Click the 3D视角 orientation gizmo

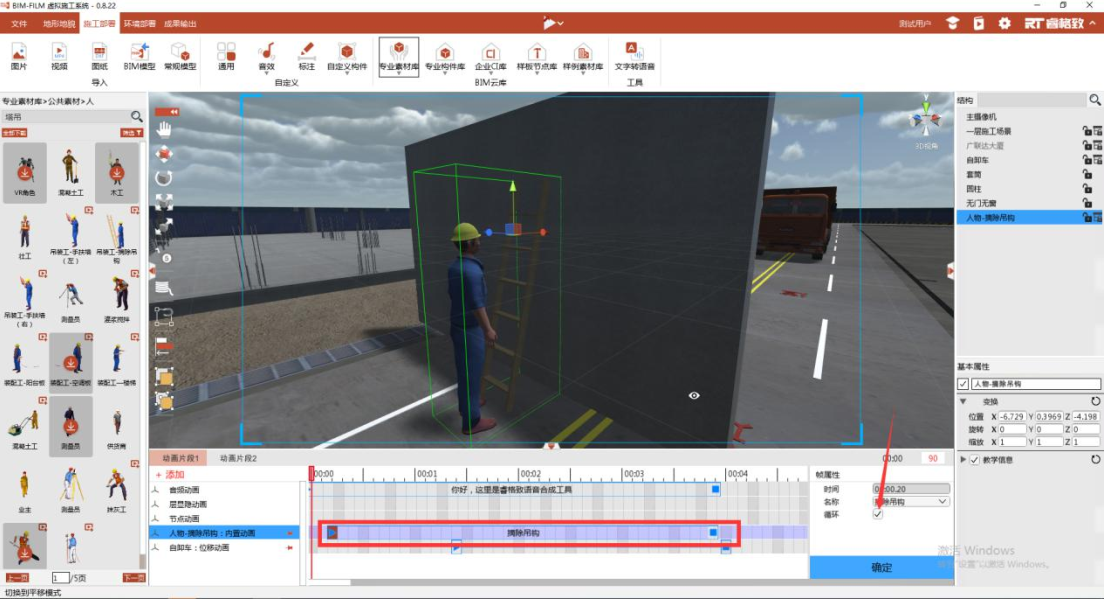click(925, 120)
